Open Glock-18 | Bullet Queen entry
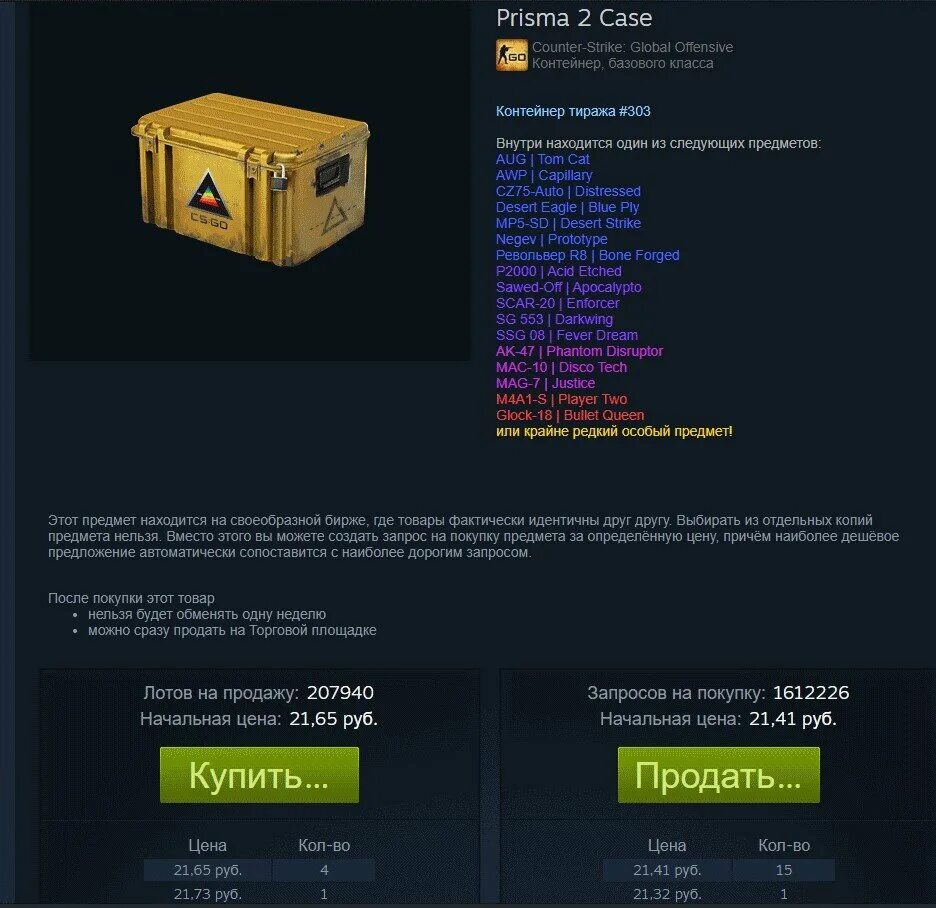The image size is (936, 908). 569,415
